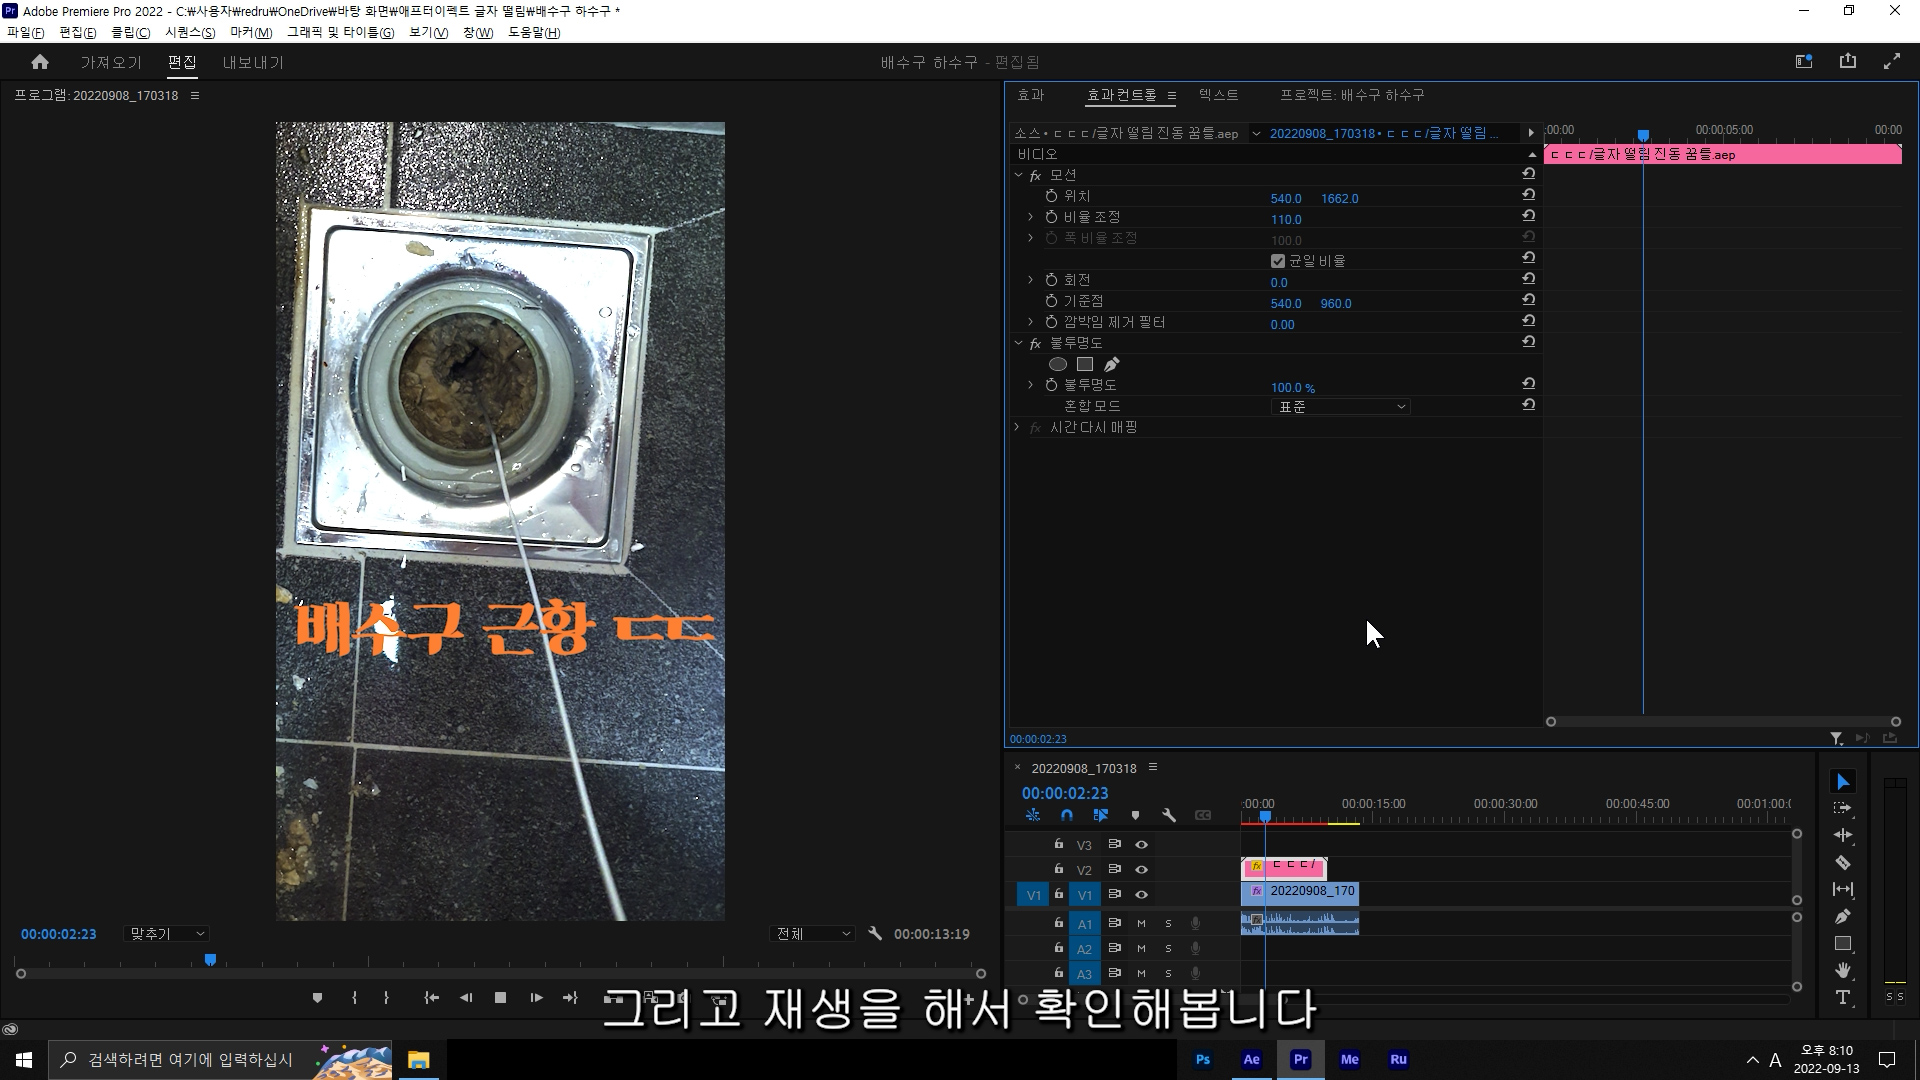Hide the V2 track output eye
Screen dimensions: 1920x1080
coord(1141,869)
